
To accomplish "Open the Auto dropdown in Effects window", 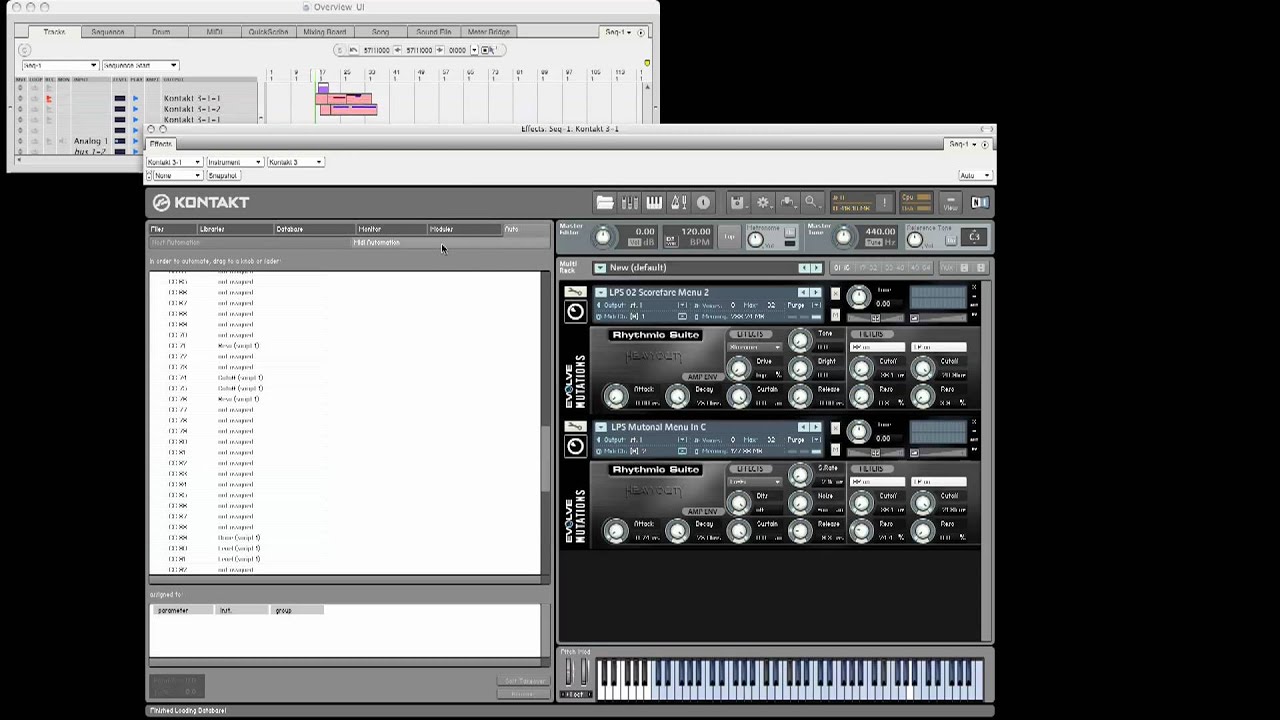I will 974,176.
